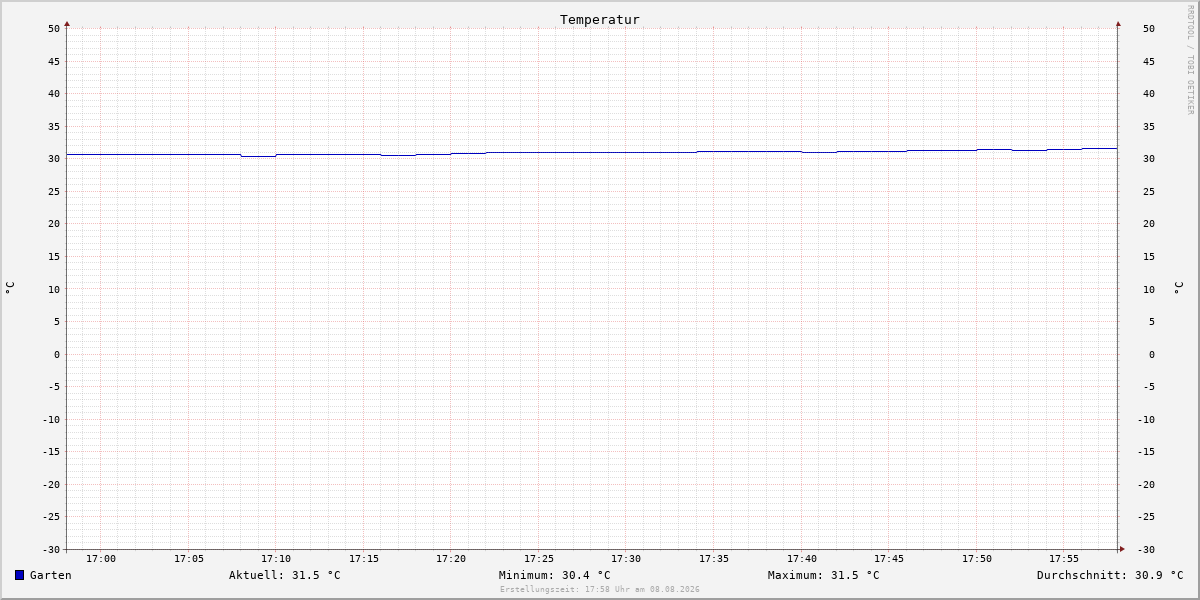Click the Maximum: 31.5 °C value

pyautogui.click(x=824, y=575)
